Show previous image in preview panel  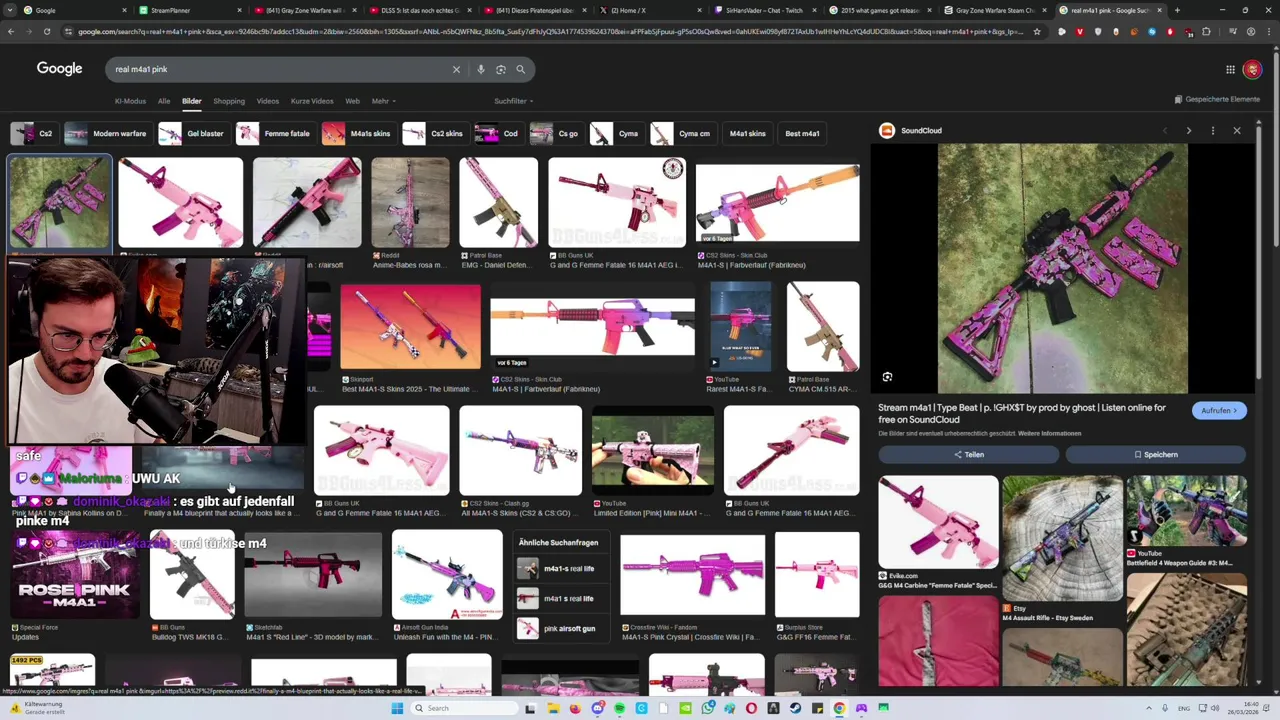coord(1164,131)
